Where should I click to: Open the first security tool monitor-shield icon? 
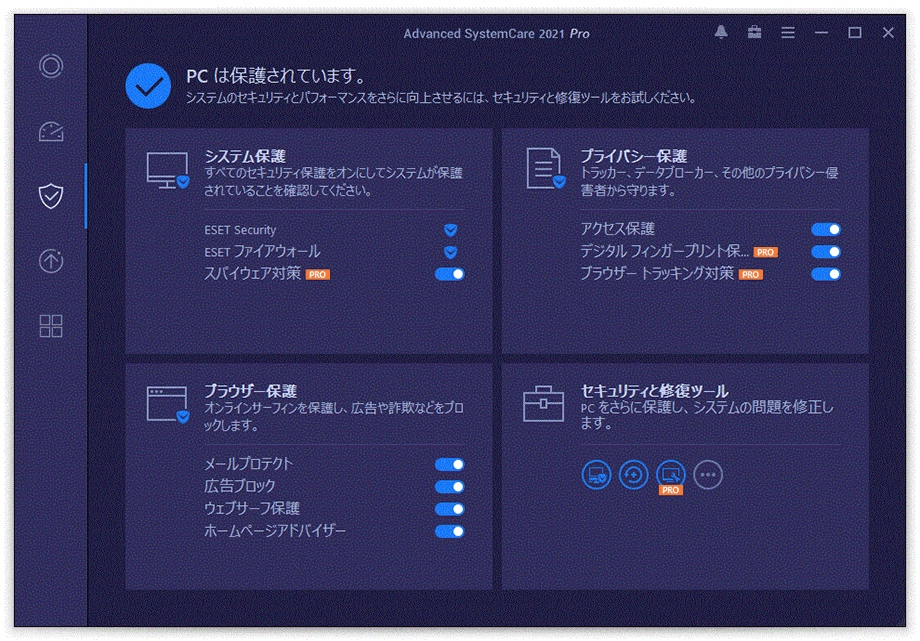pos(596,474)
